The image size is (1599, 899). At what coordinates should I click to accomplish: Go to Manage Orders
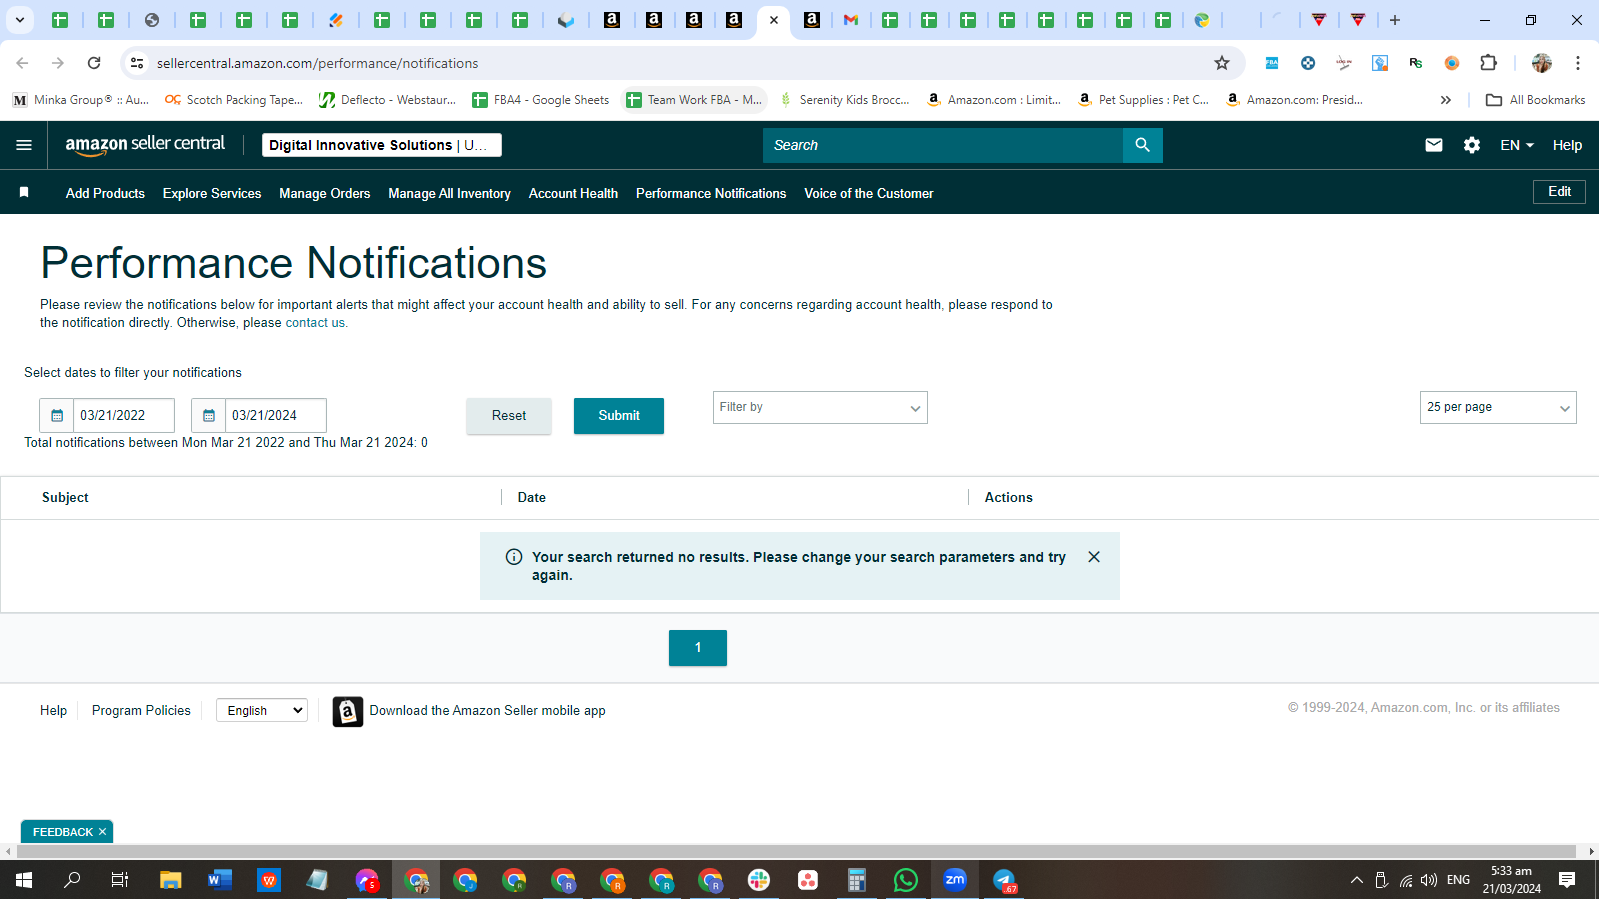point(324,193)
